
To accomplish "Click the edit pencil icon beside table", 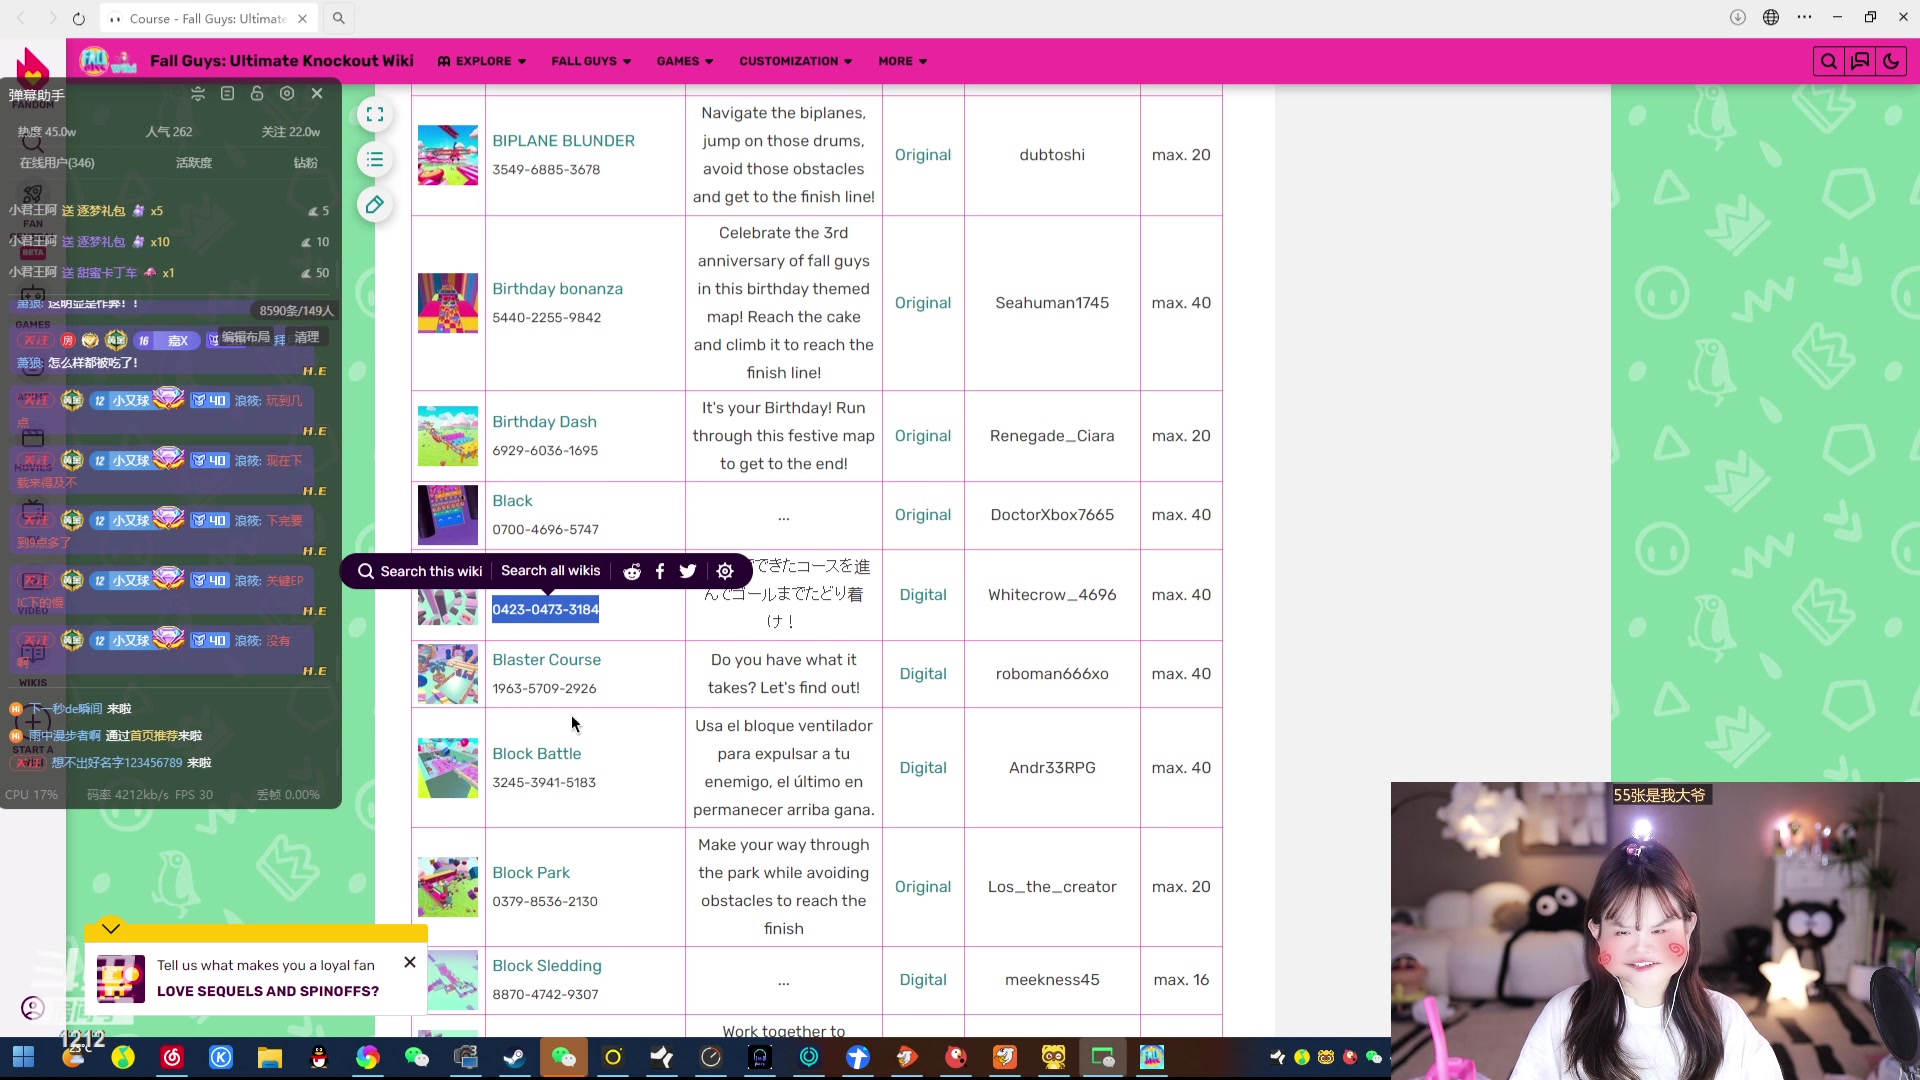I will [x=375, y=204].
